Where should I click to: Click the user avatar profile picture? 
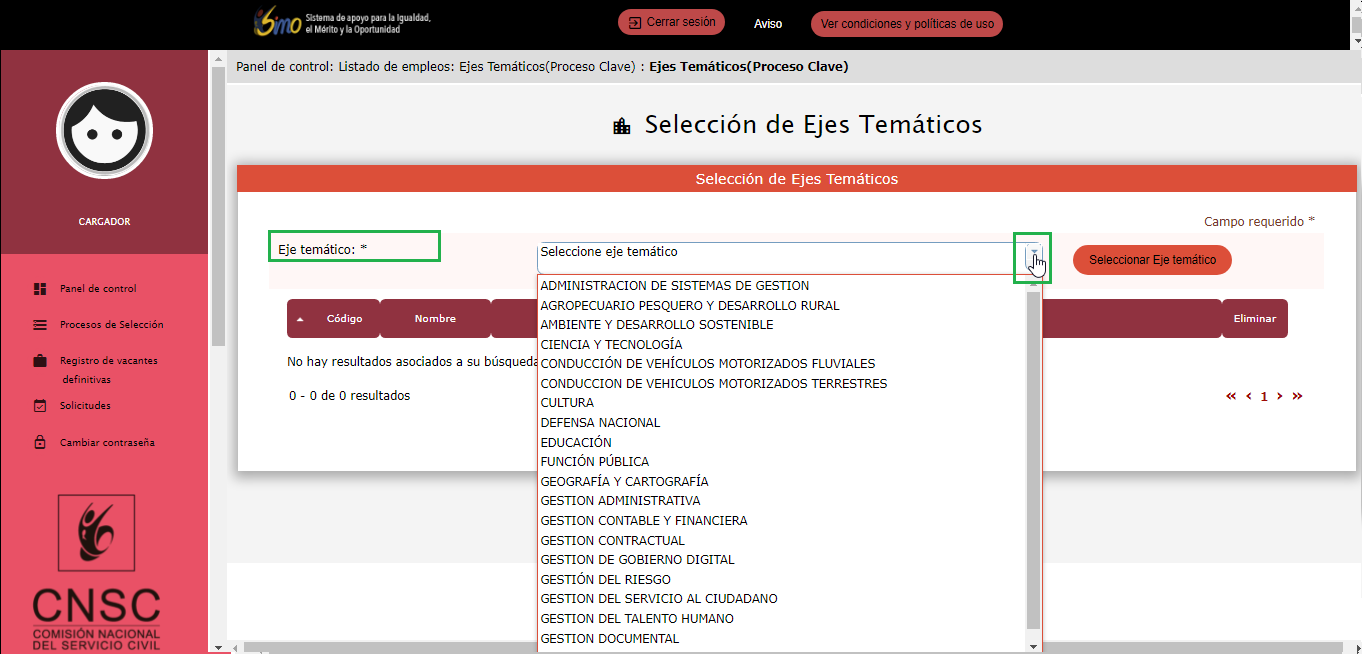click(104, 130)
